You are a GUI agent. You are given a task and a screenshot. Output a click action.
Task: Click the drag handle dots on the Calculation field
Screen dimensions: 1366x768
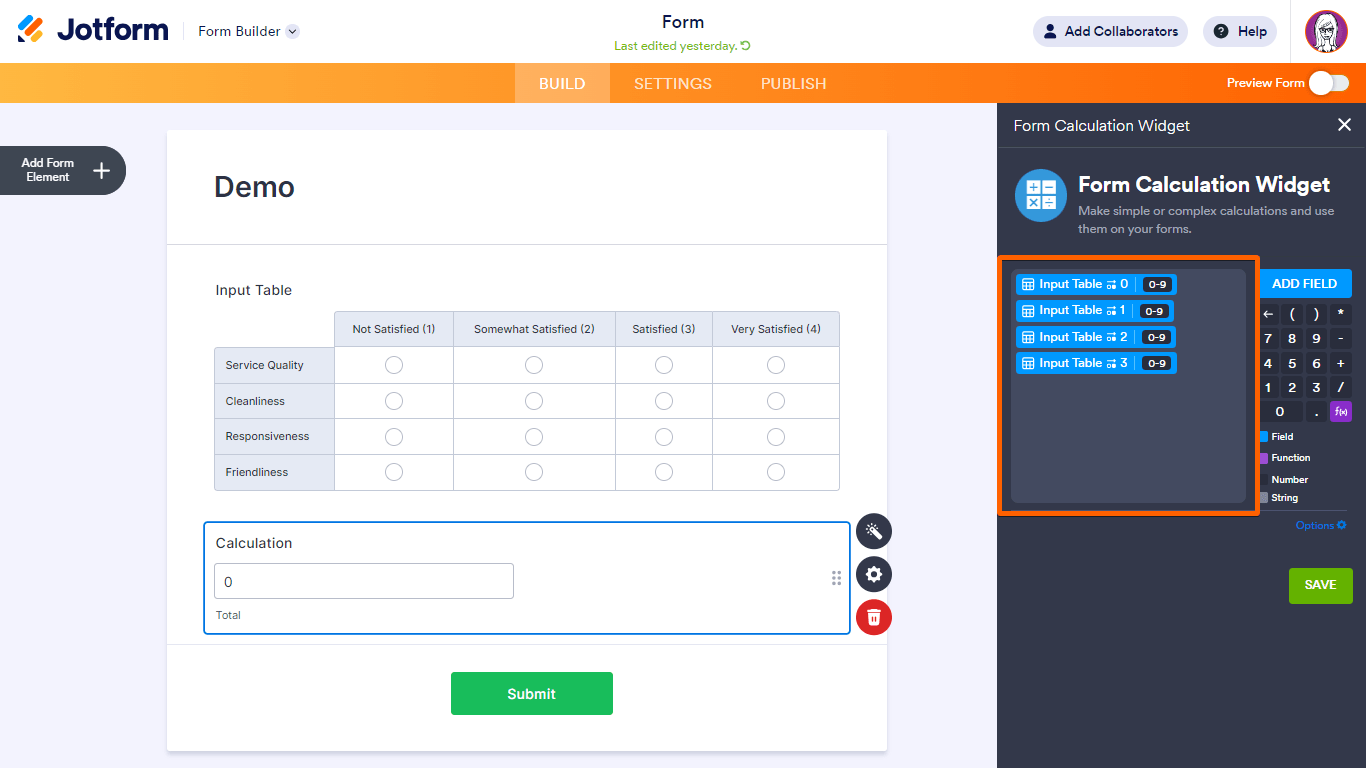coord(837,578)
